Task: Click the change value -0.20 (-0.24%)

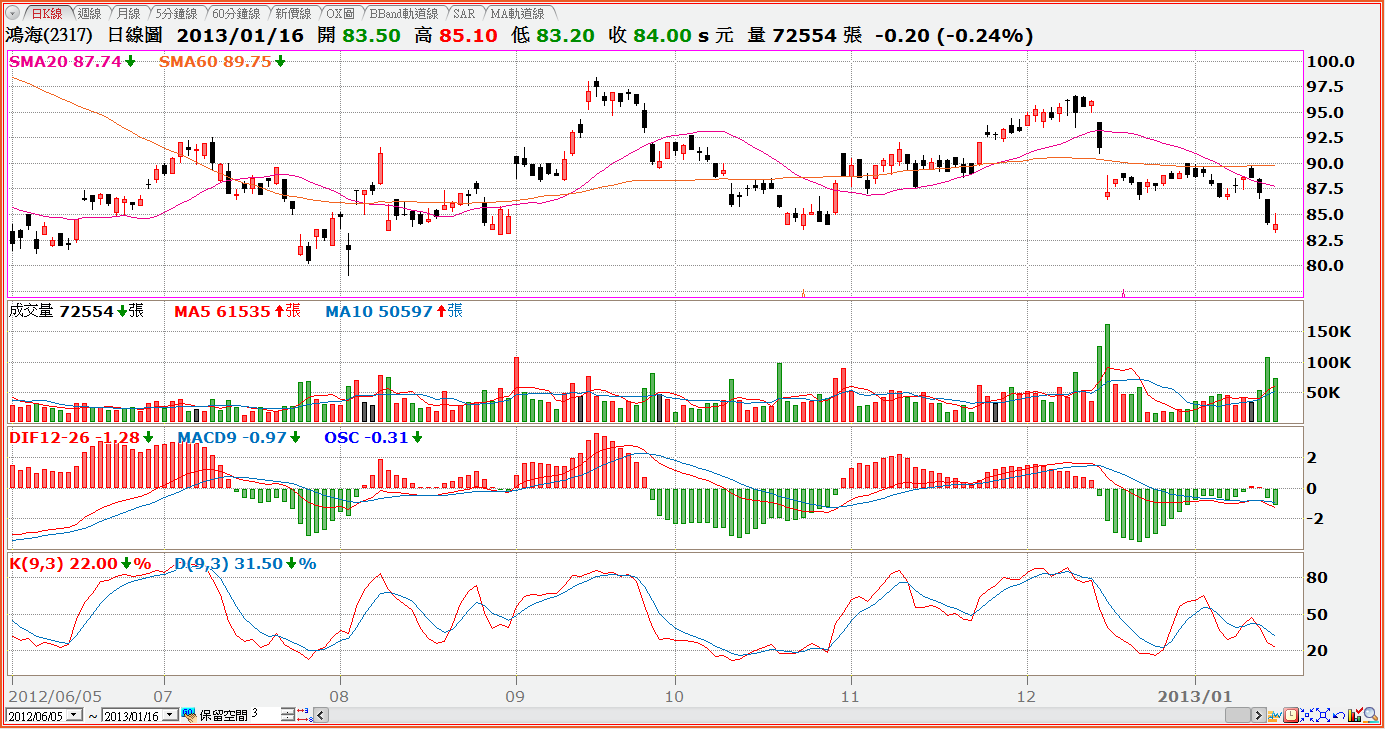Action: point(954,35)
